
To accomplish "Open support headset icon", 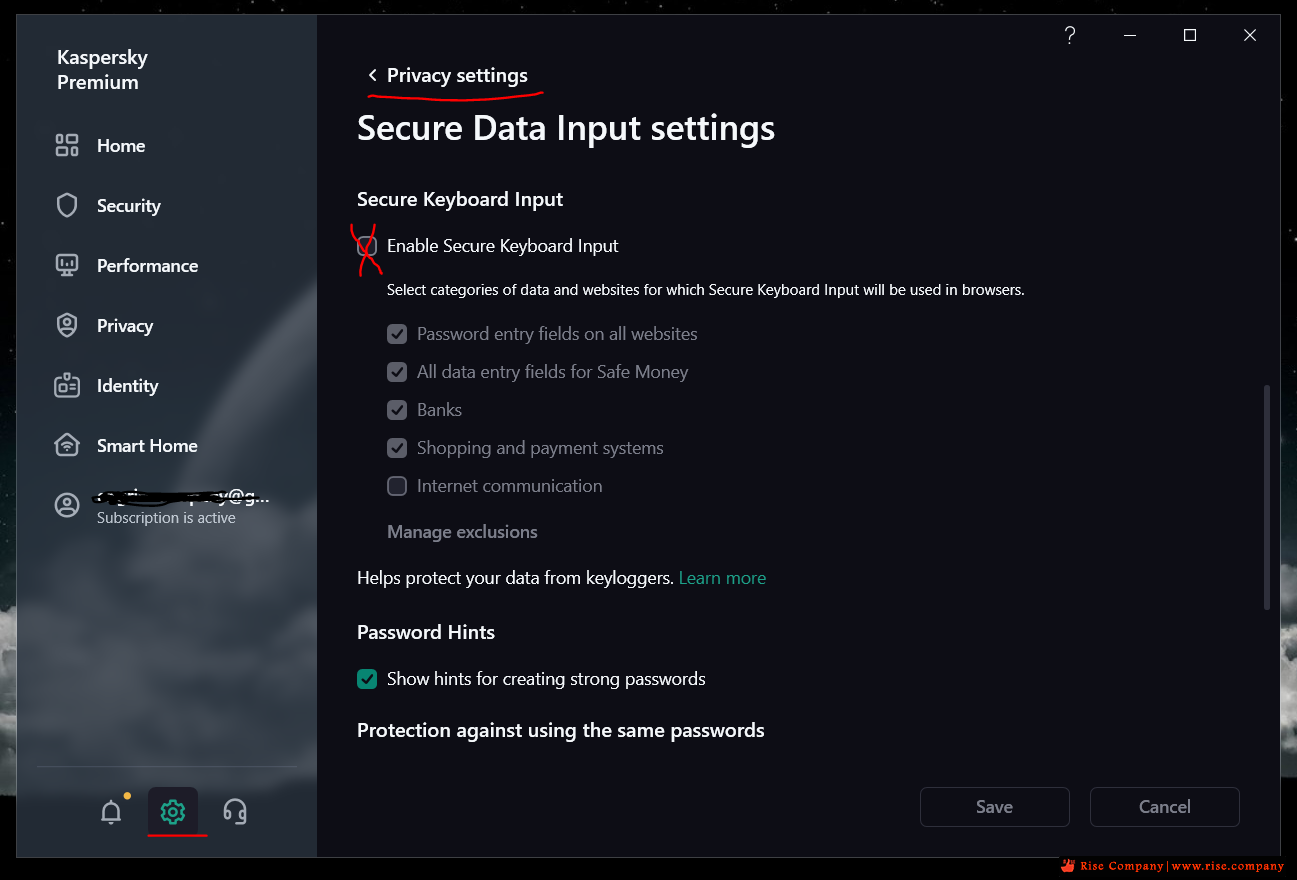I will [x=235, y=812].
